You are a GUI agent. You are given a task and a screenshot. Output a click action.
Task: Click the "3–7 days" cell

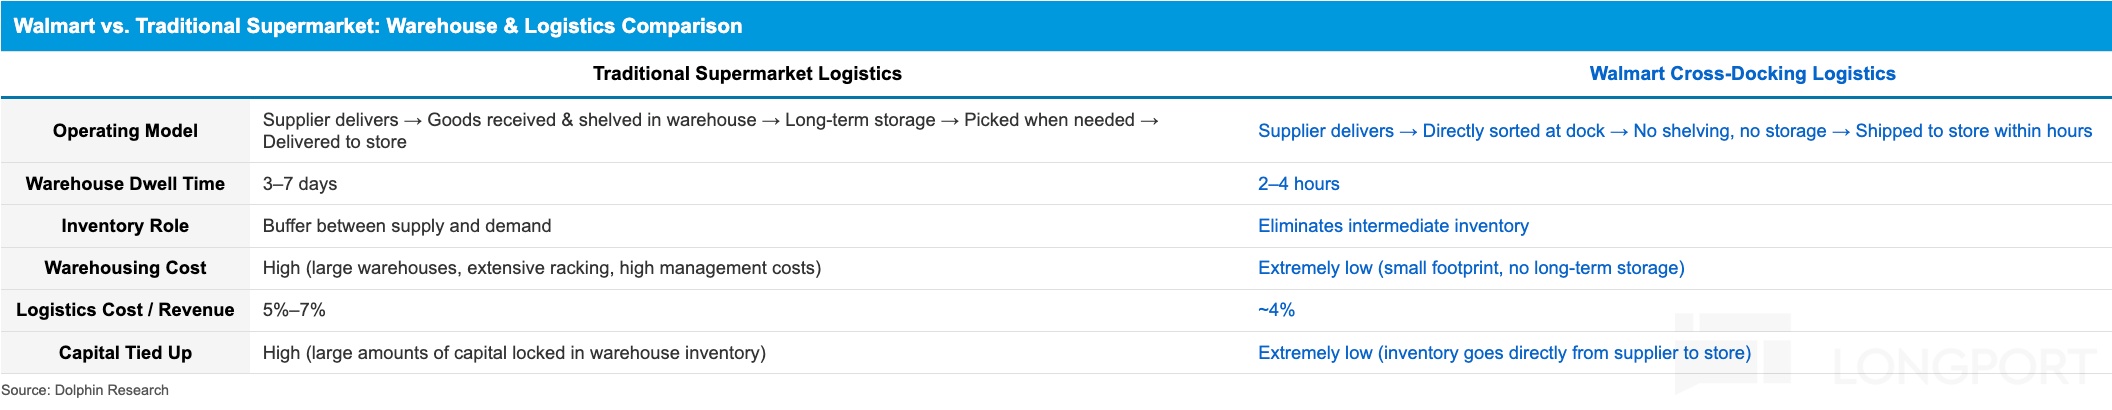click(300, 184)
